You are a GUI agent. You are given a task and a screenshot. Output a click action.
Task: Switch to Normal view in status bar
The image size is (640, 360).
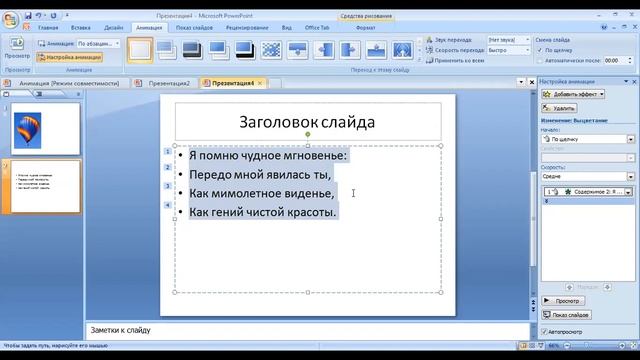[x=523, y=346]
